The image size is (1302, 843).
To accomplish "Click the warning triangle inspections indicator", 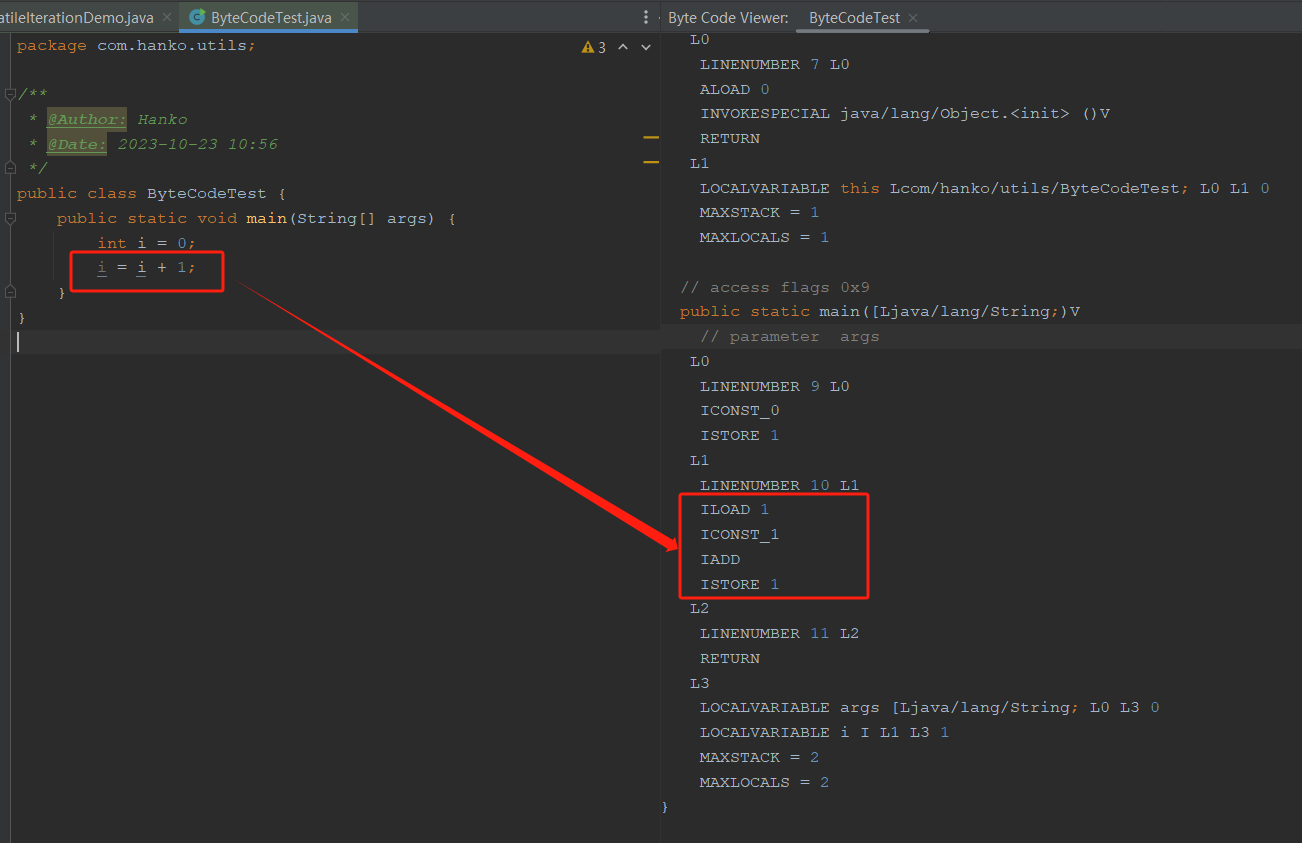I will 589,46.
